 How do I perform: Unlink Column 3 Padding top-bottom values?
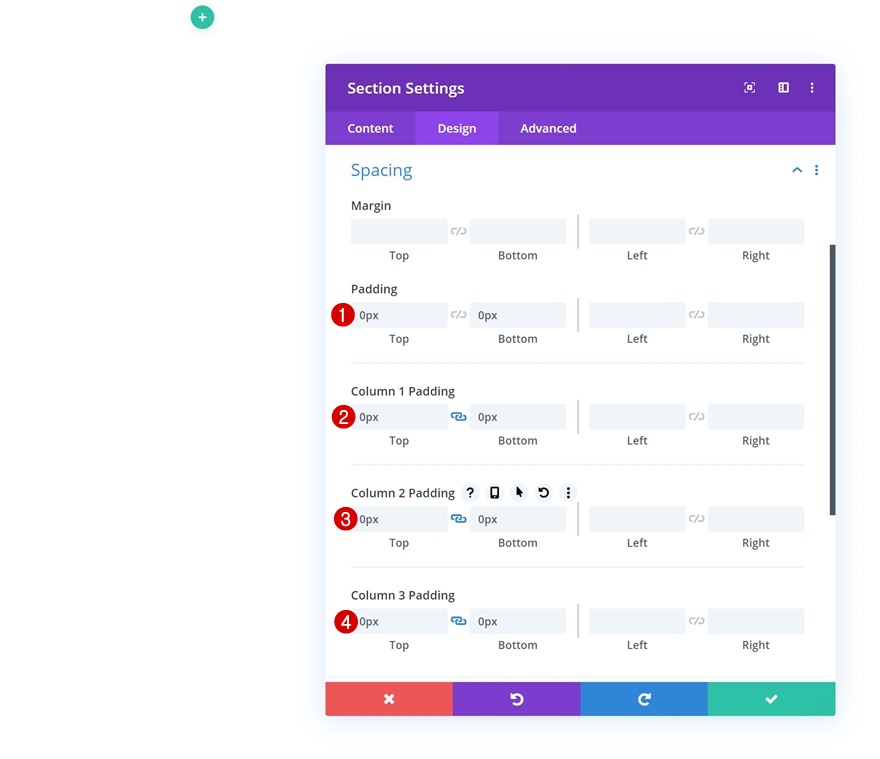[459, 621]
